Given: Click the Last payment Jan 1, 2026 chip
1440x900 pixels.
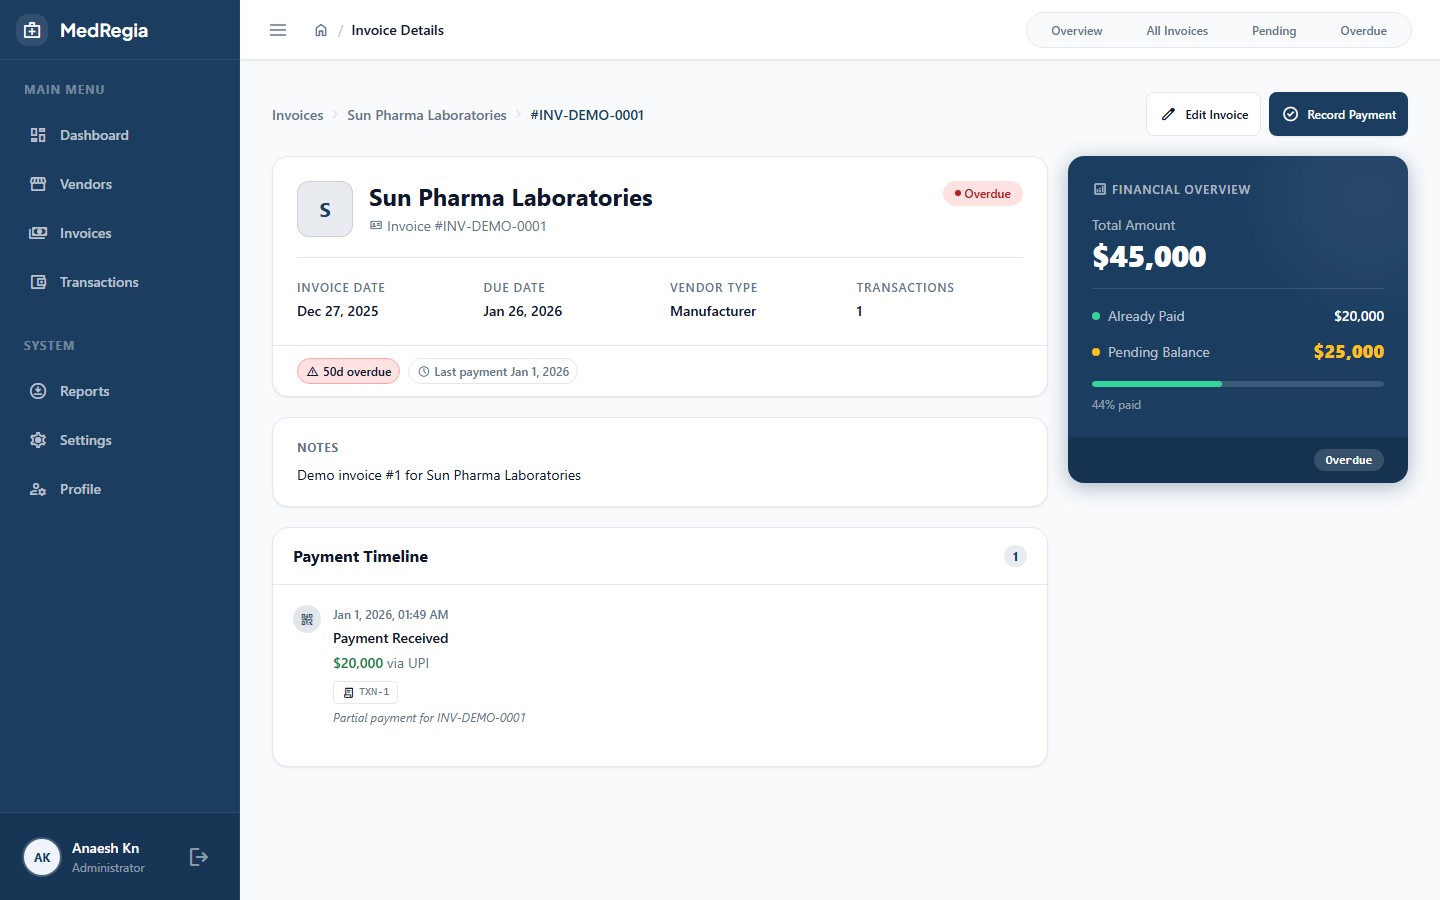Looking at the screenshot, I should [x=493, y=371].
